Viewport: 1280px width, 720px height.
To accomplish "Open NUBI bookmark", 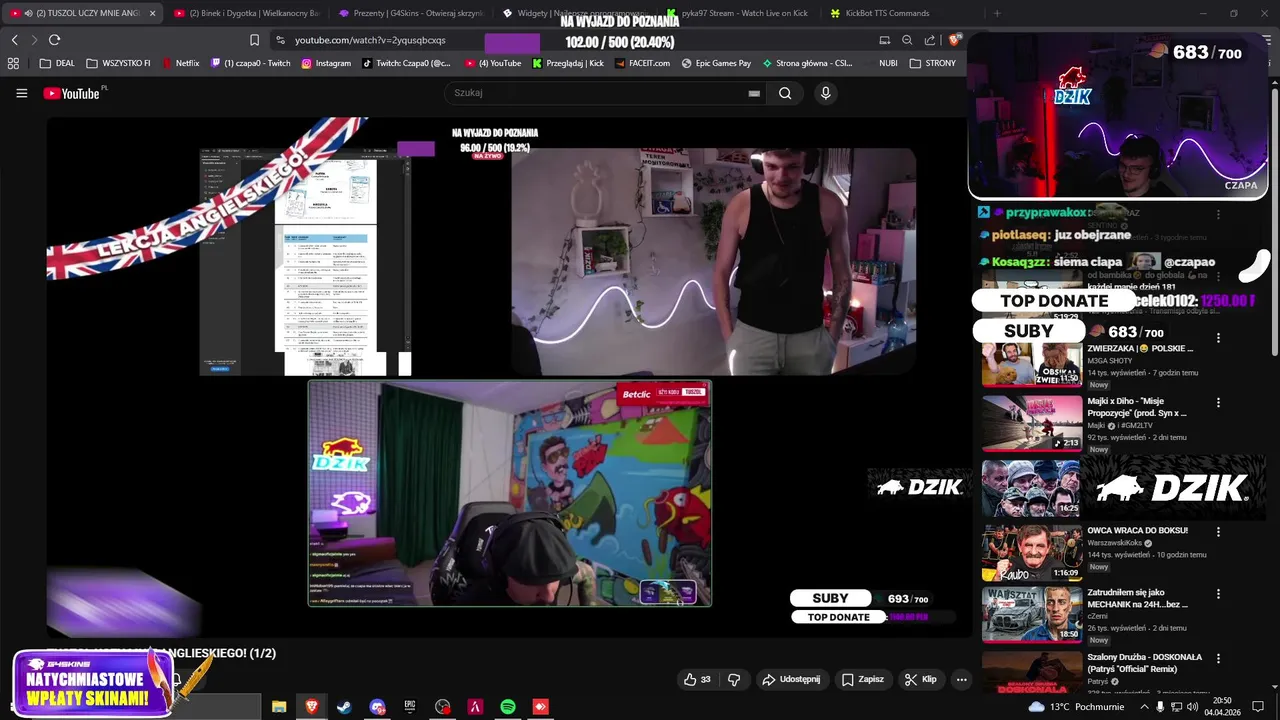I will (888, 63).
